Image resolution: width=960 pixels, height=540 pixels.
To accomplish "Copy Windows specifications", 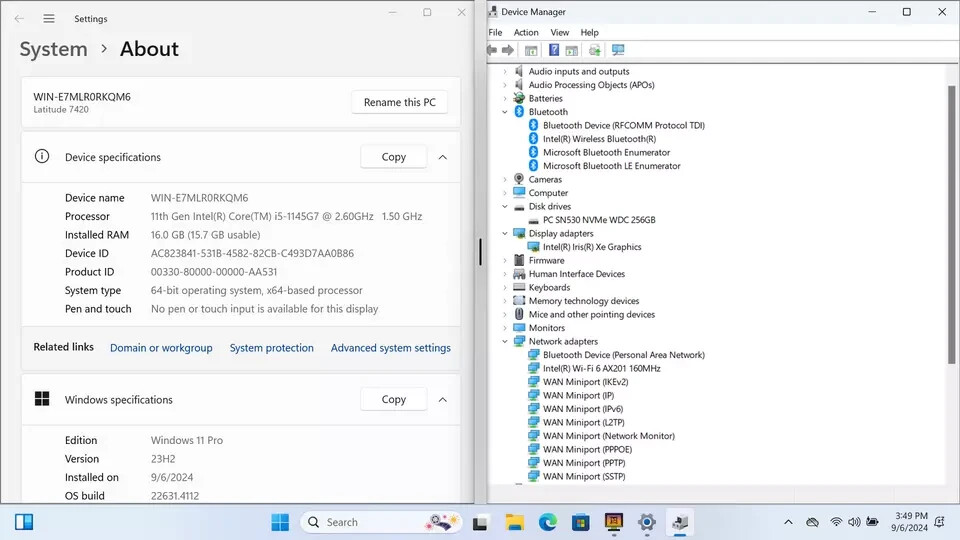I will tap(394, 399).
